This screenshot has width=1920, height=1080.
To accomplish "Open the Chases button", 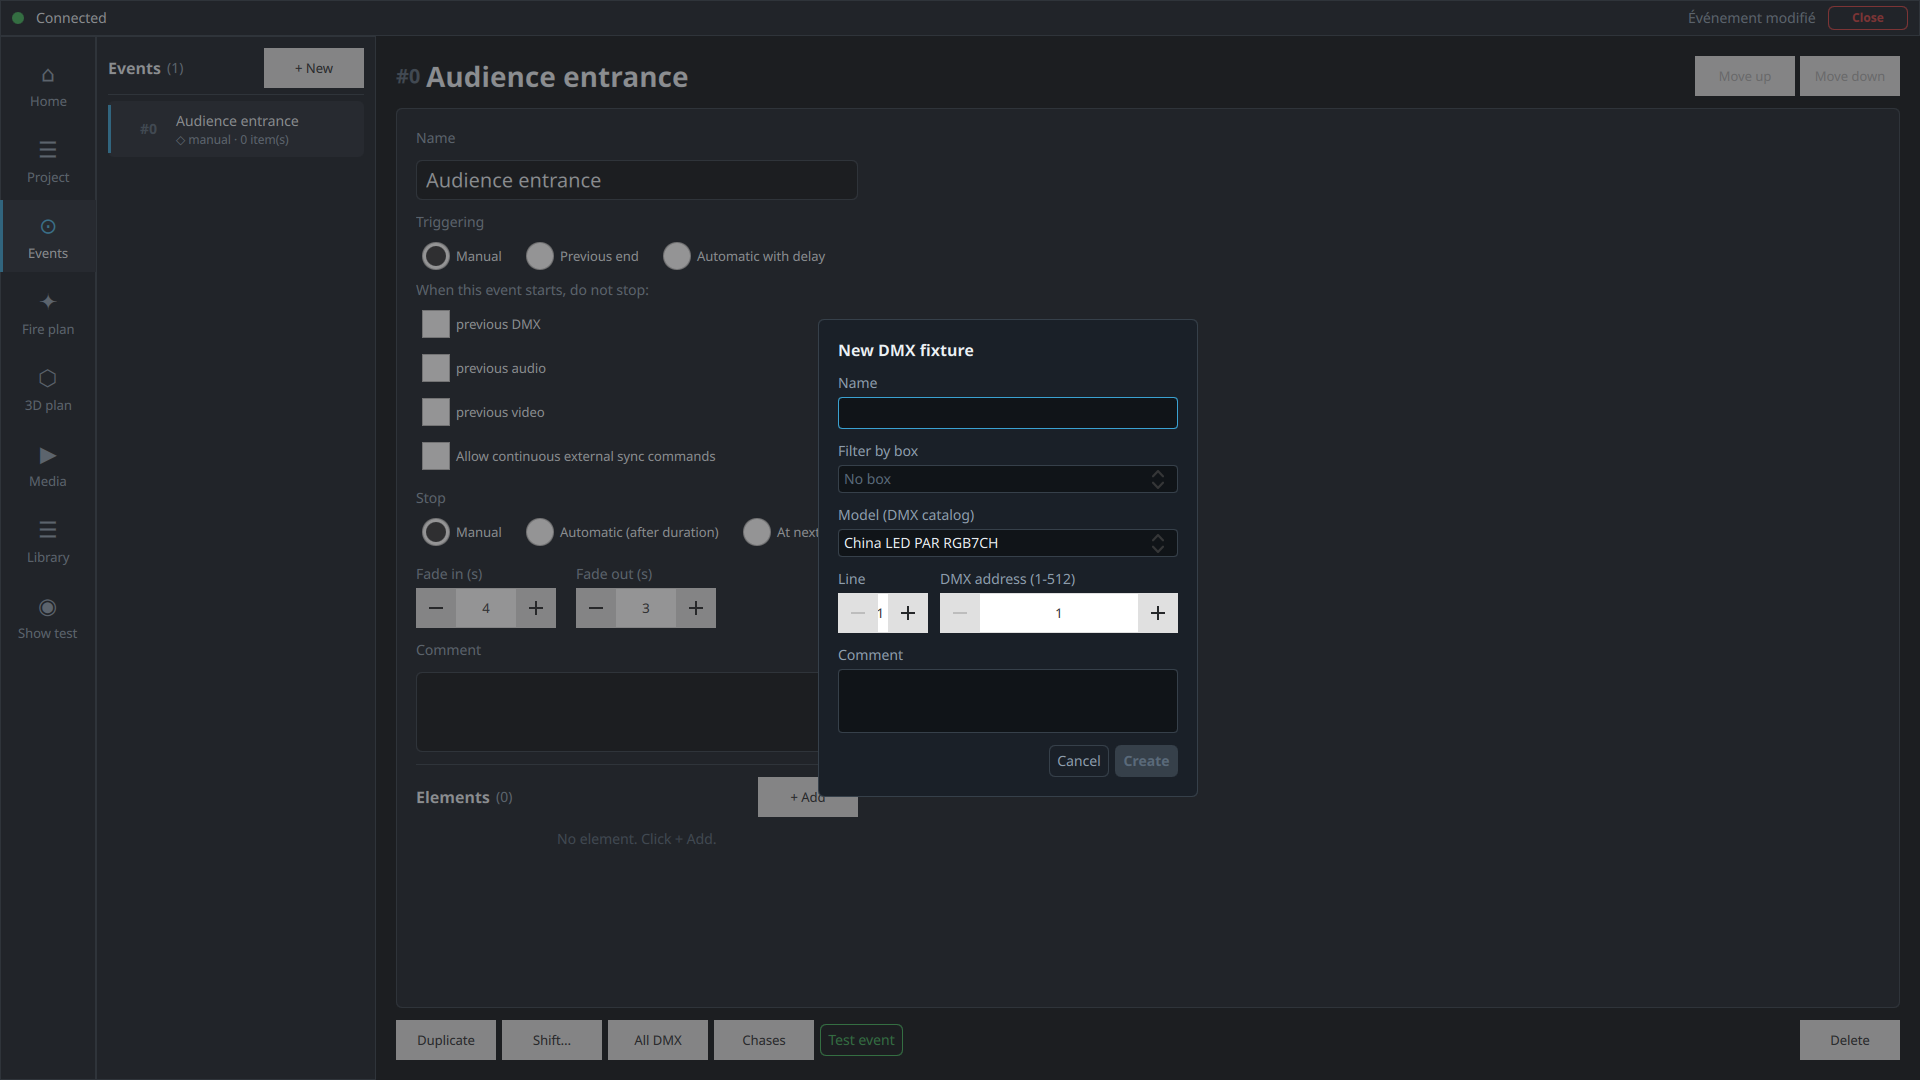I will (764, 1040).
